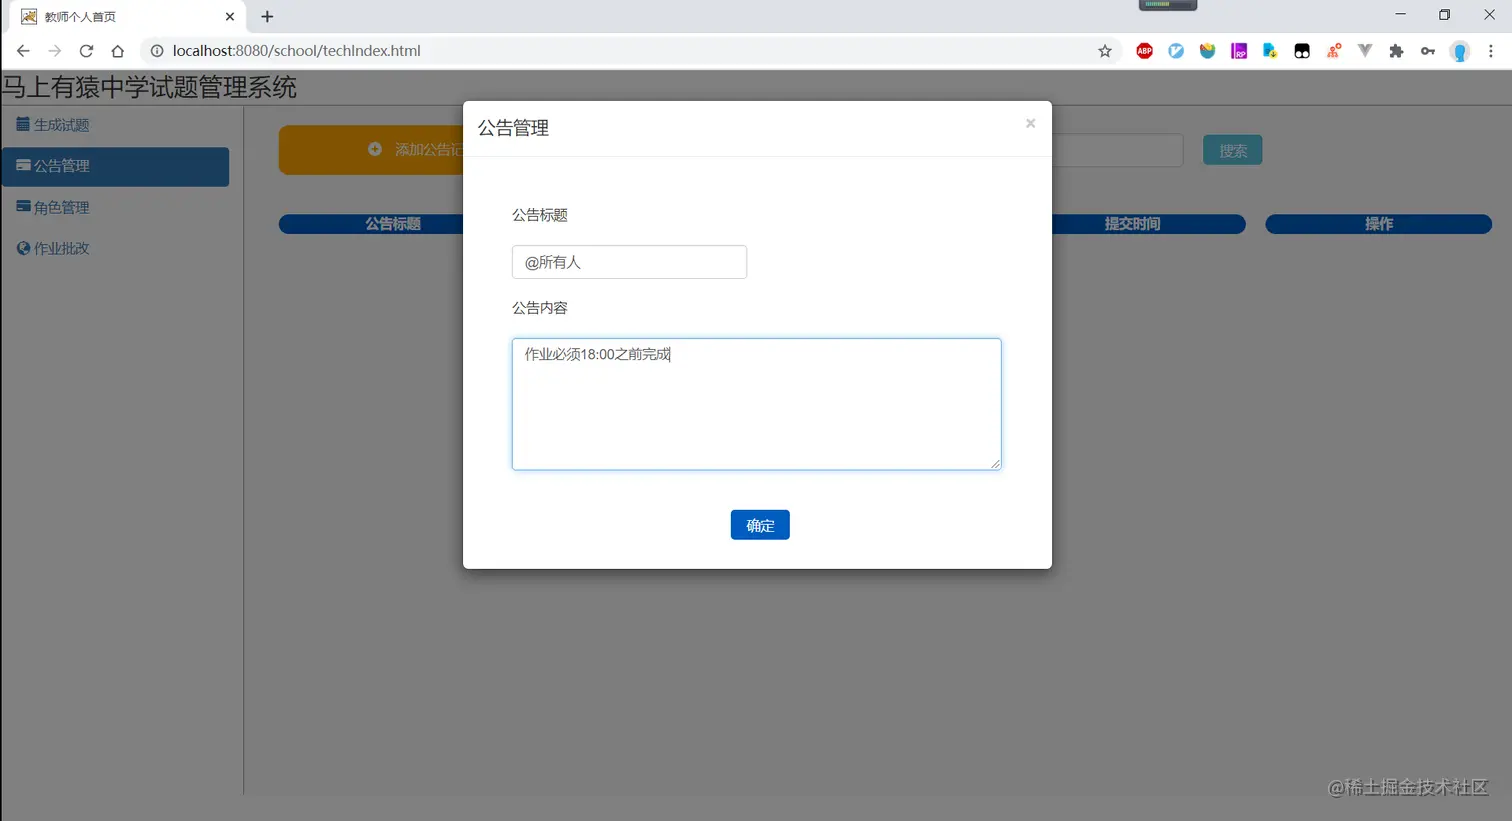Bookmark this page with the star icon
The height and width of the screenshot is (821, 1512).
[x=1105, y=51]
